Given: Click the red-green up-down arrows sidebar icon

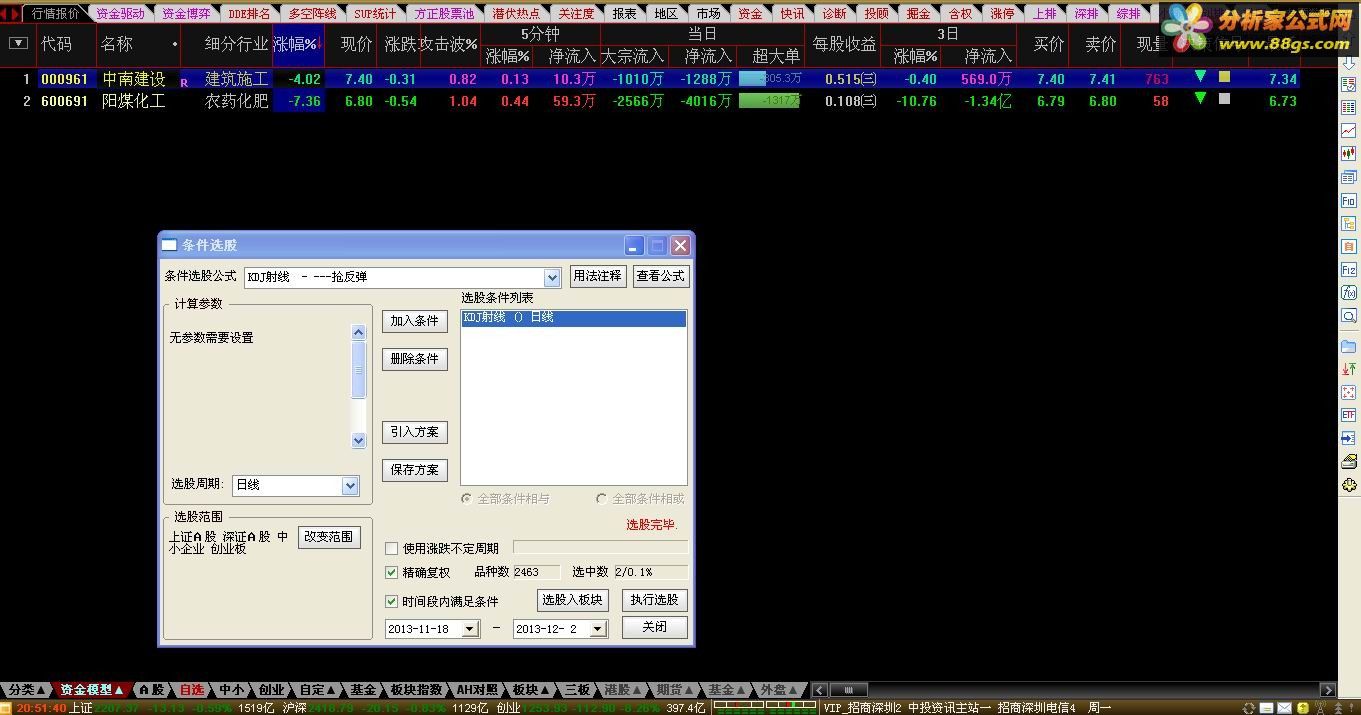Looking at the screenshot, I should (x=1348, y=369).
